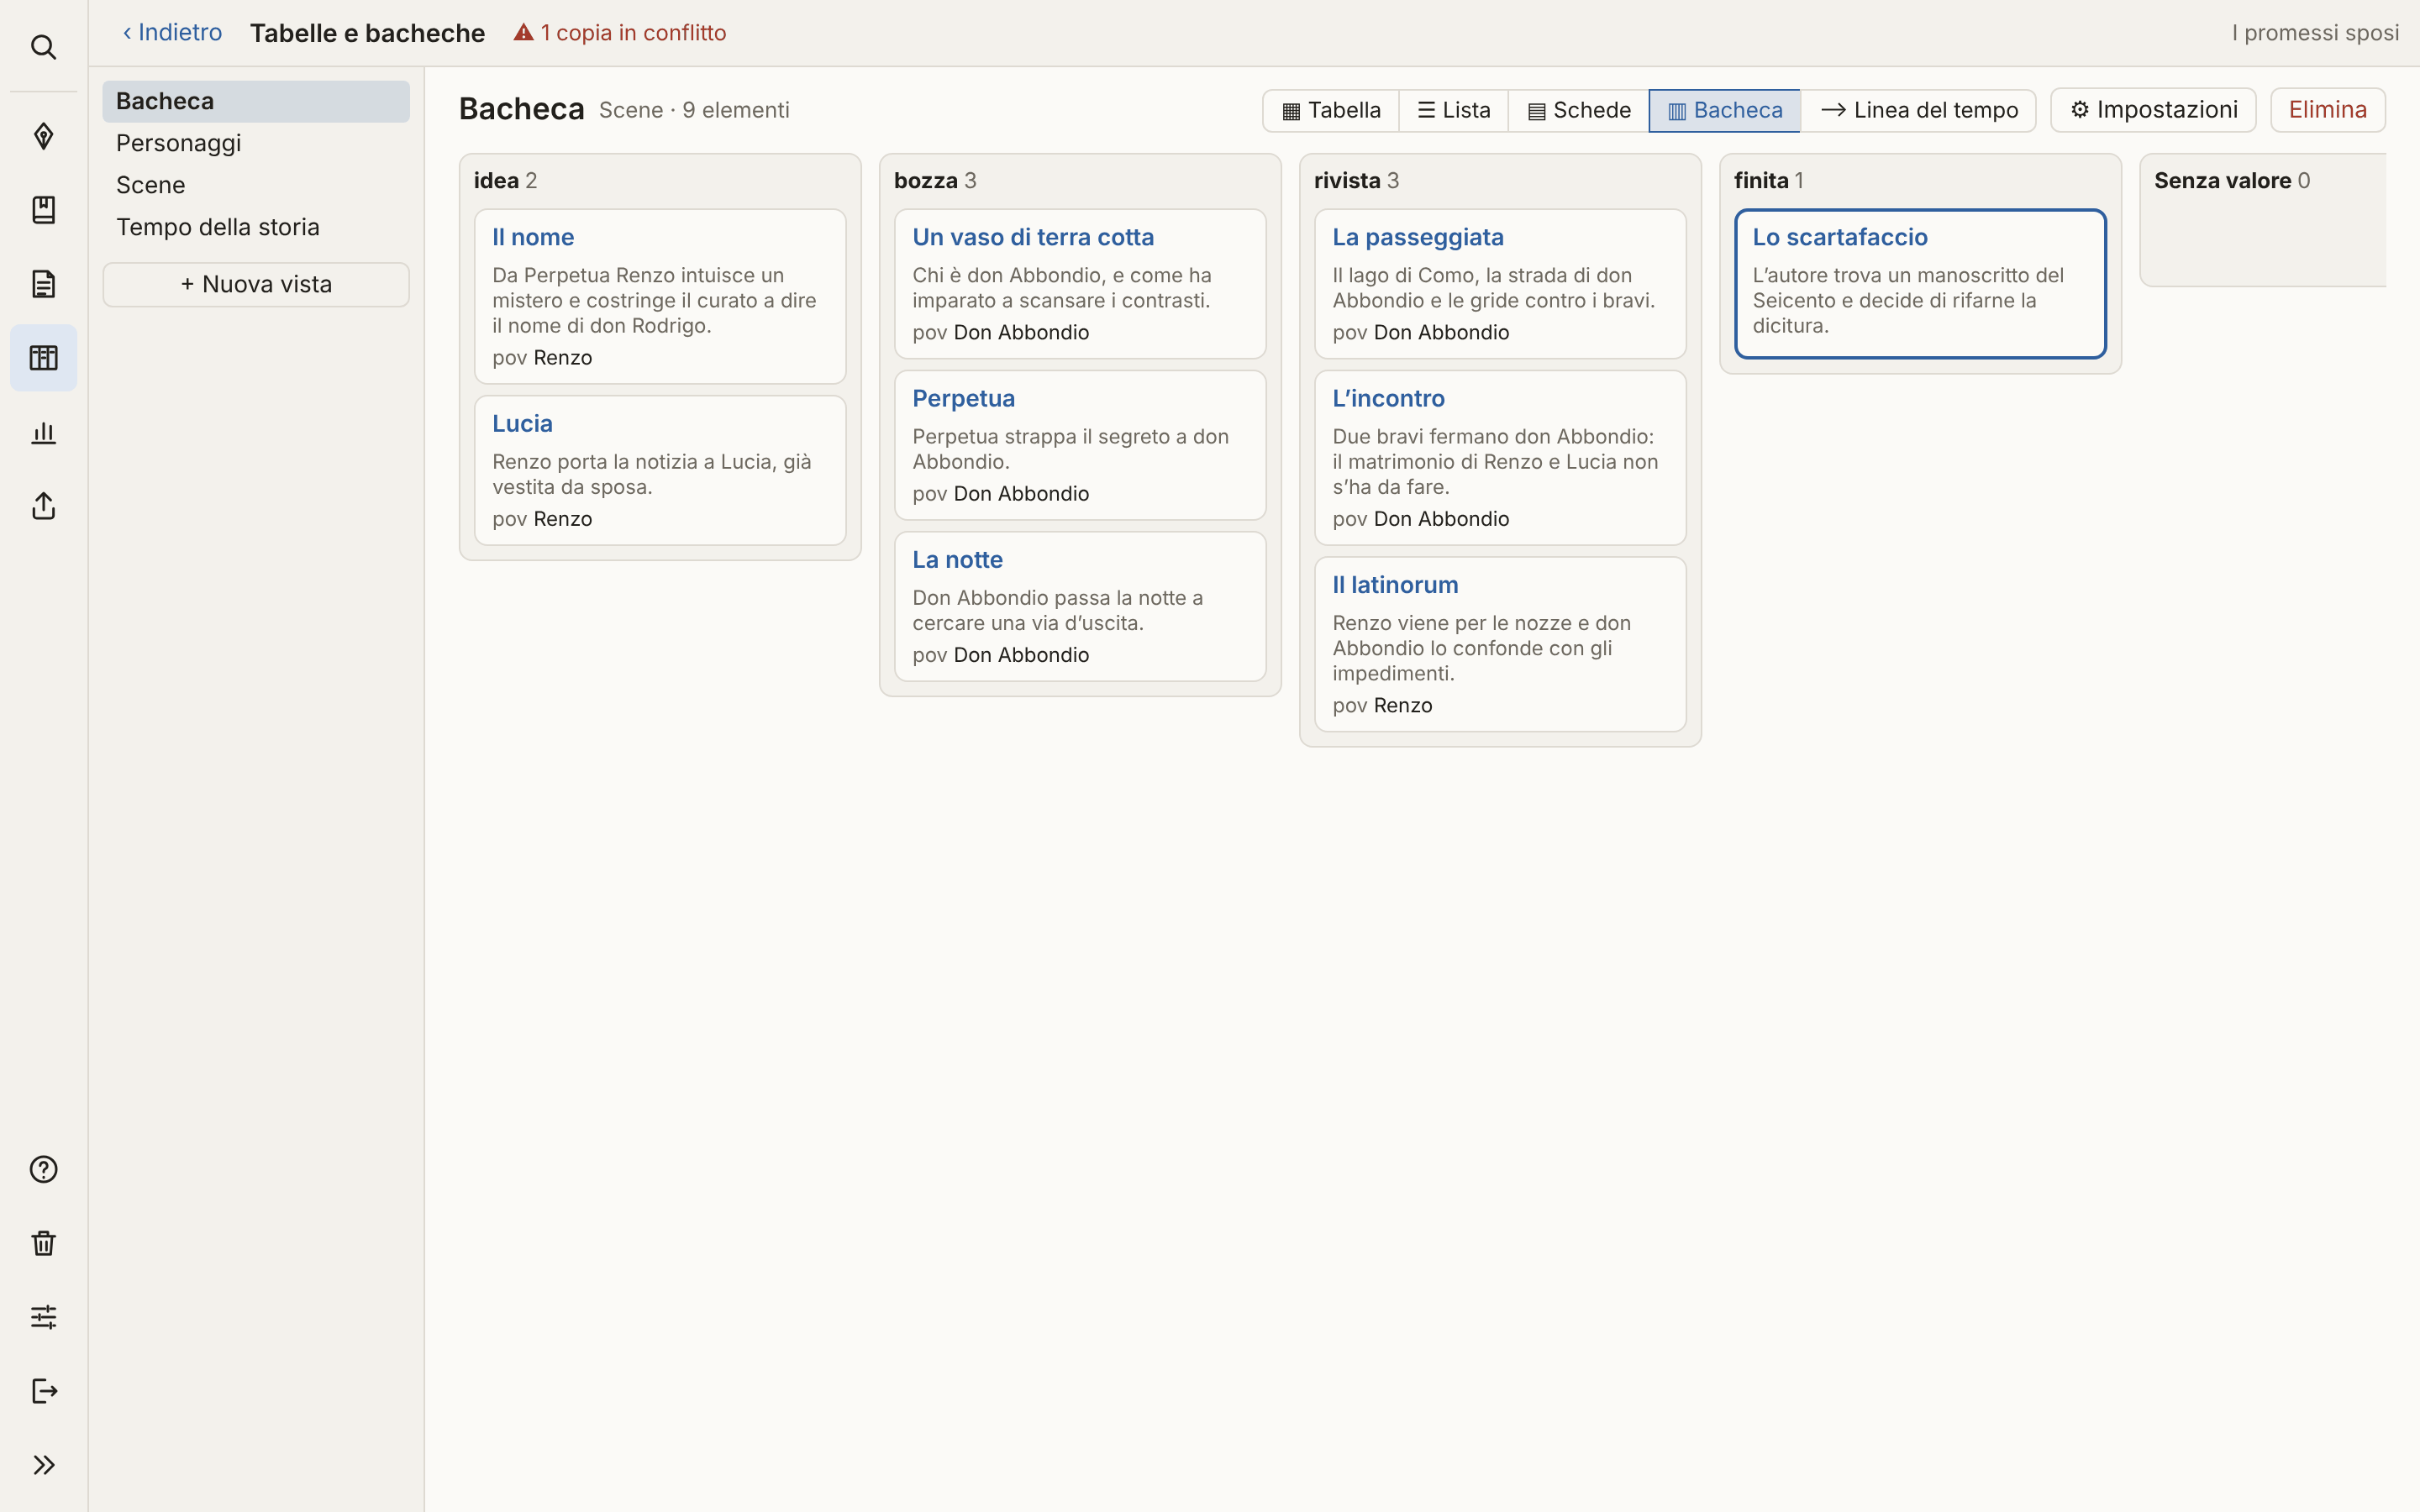Viewport: 2420px width, 1512px height.
Task: Open the document page icon
Action: click(x=43, y=284)
